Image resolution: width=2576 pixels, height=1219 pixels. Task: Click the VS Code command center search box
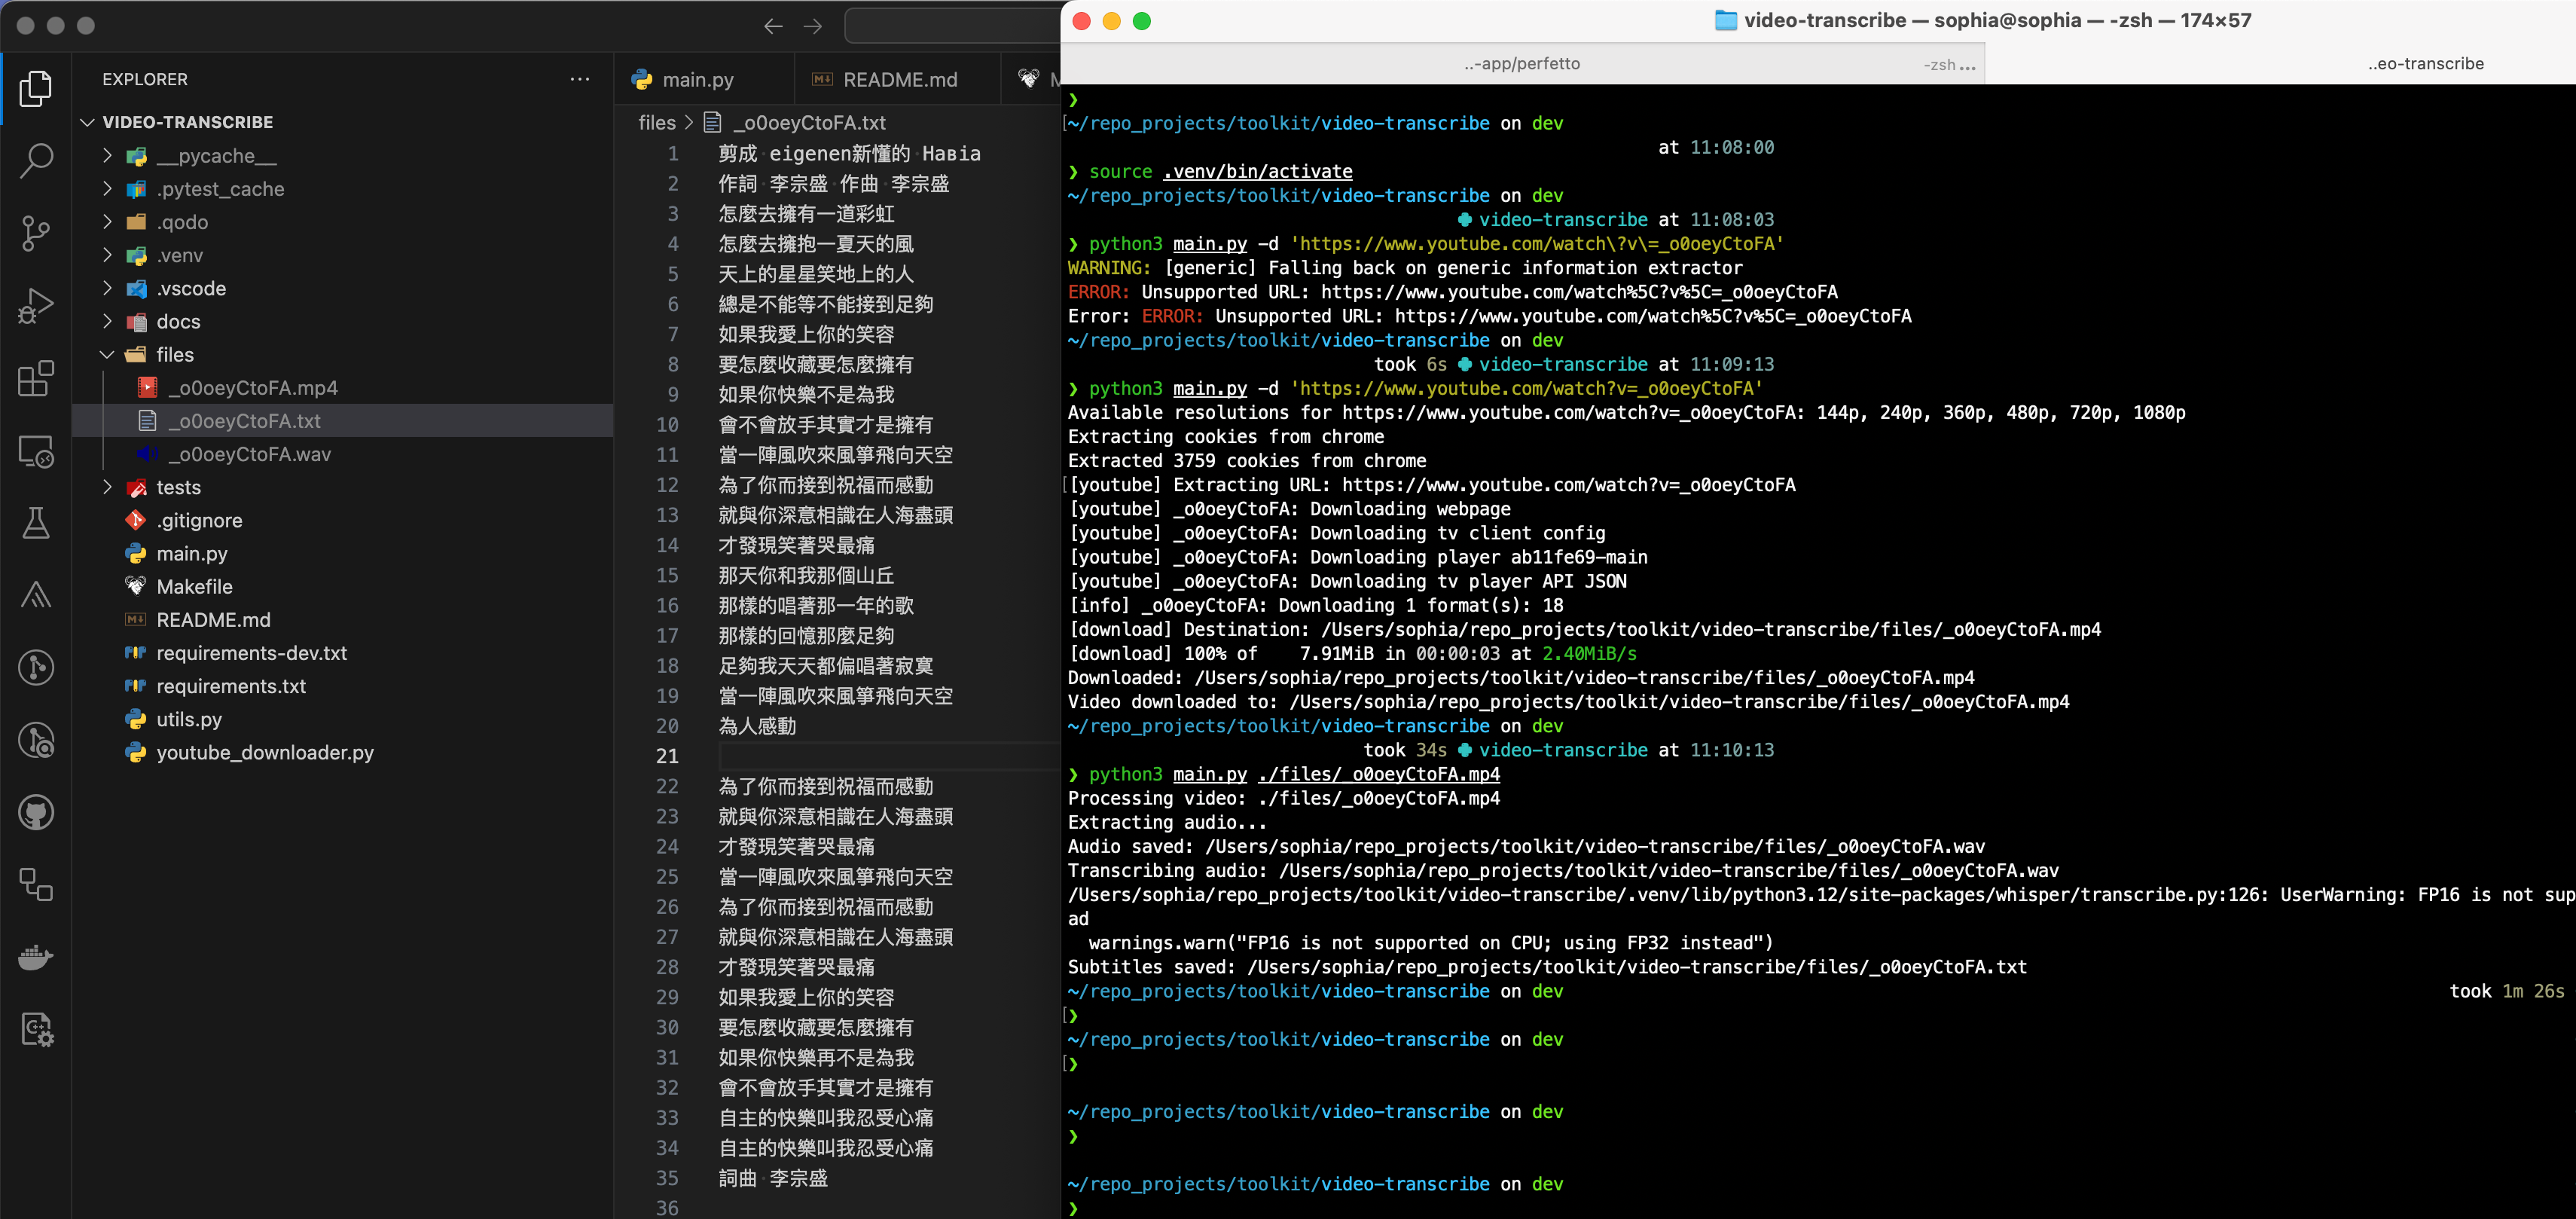pyautogui.click(x=952, y=26)
